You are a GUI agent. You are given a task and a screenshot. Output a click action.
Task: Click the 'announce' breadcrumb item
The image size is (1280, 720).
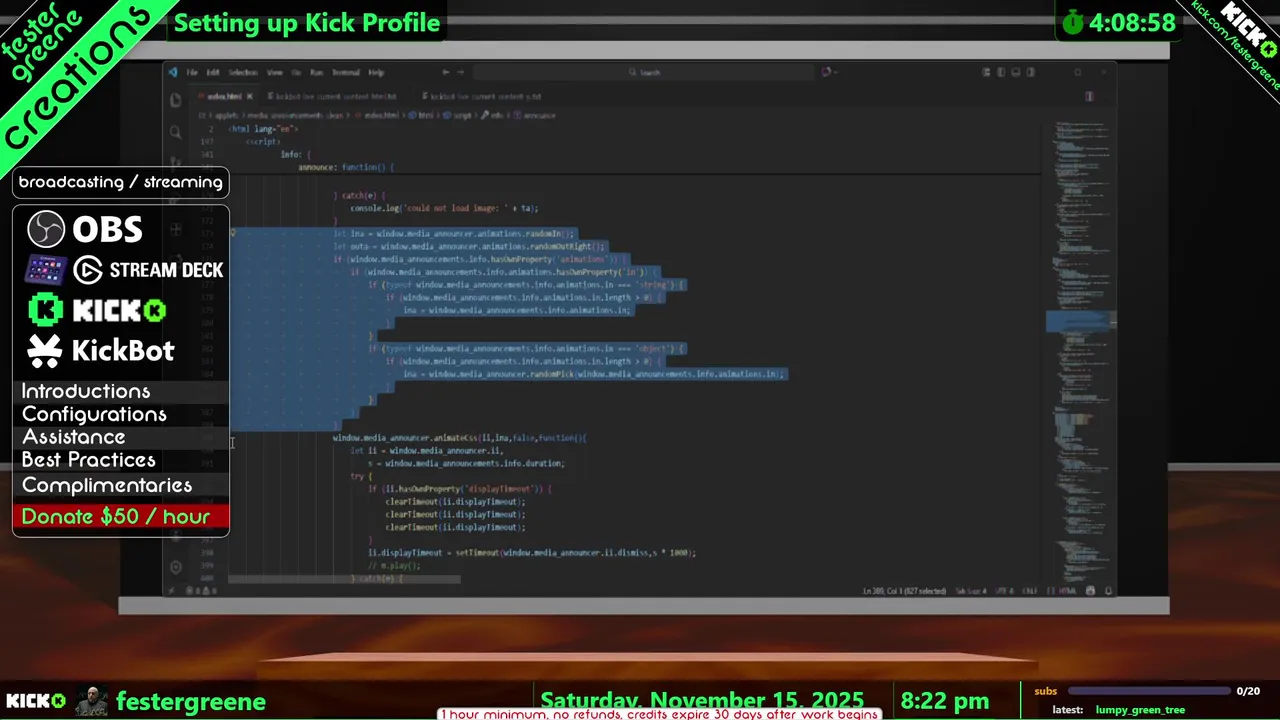536,115
